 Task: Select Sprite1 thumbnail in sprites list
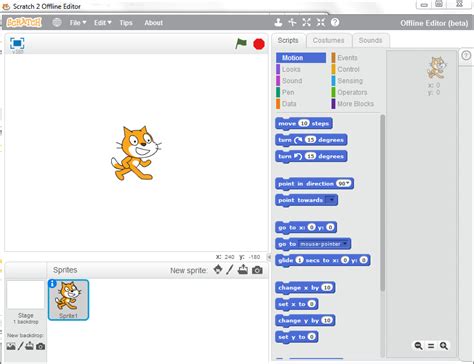pos(69,300)
